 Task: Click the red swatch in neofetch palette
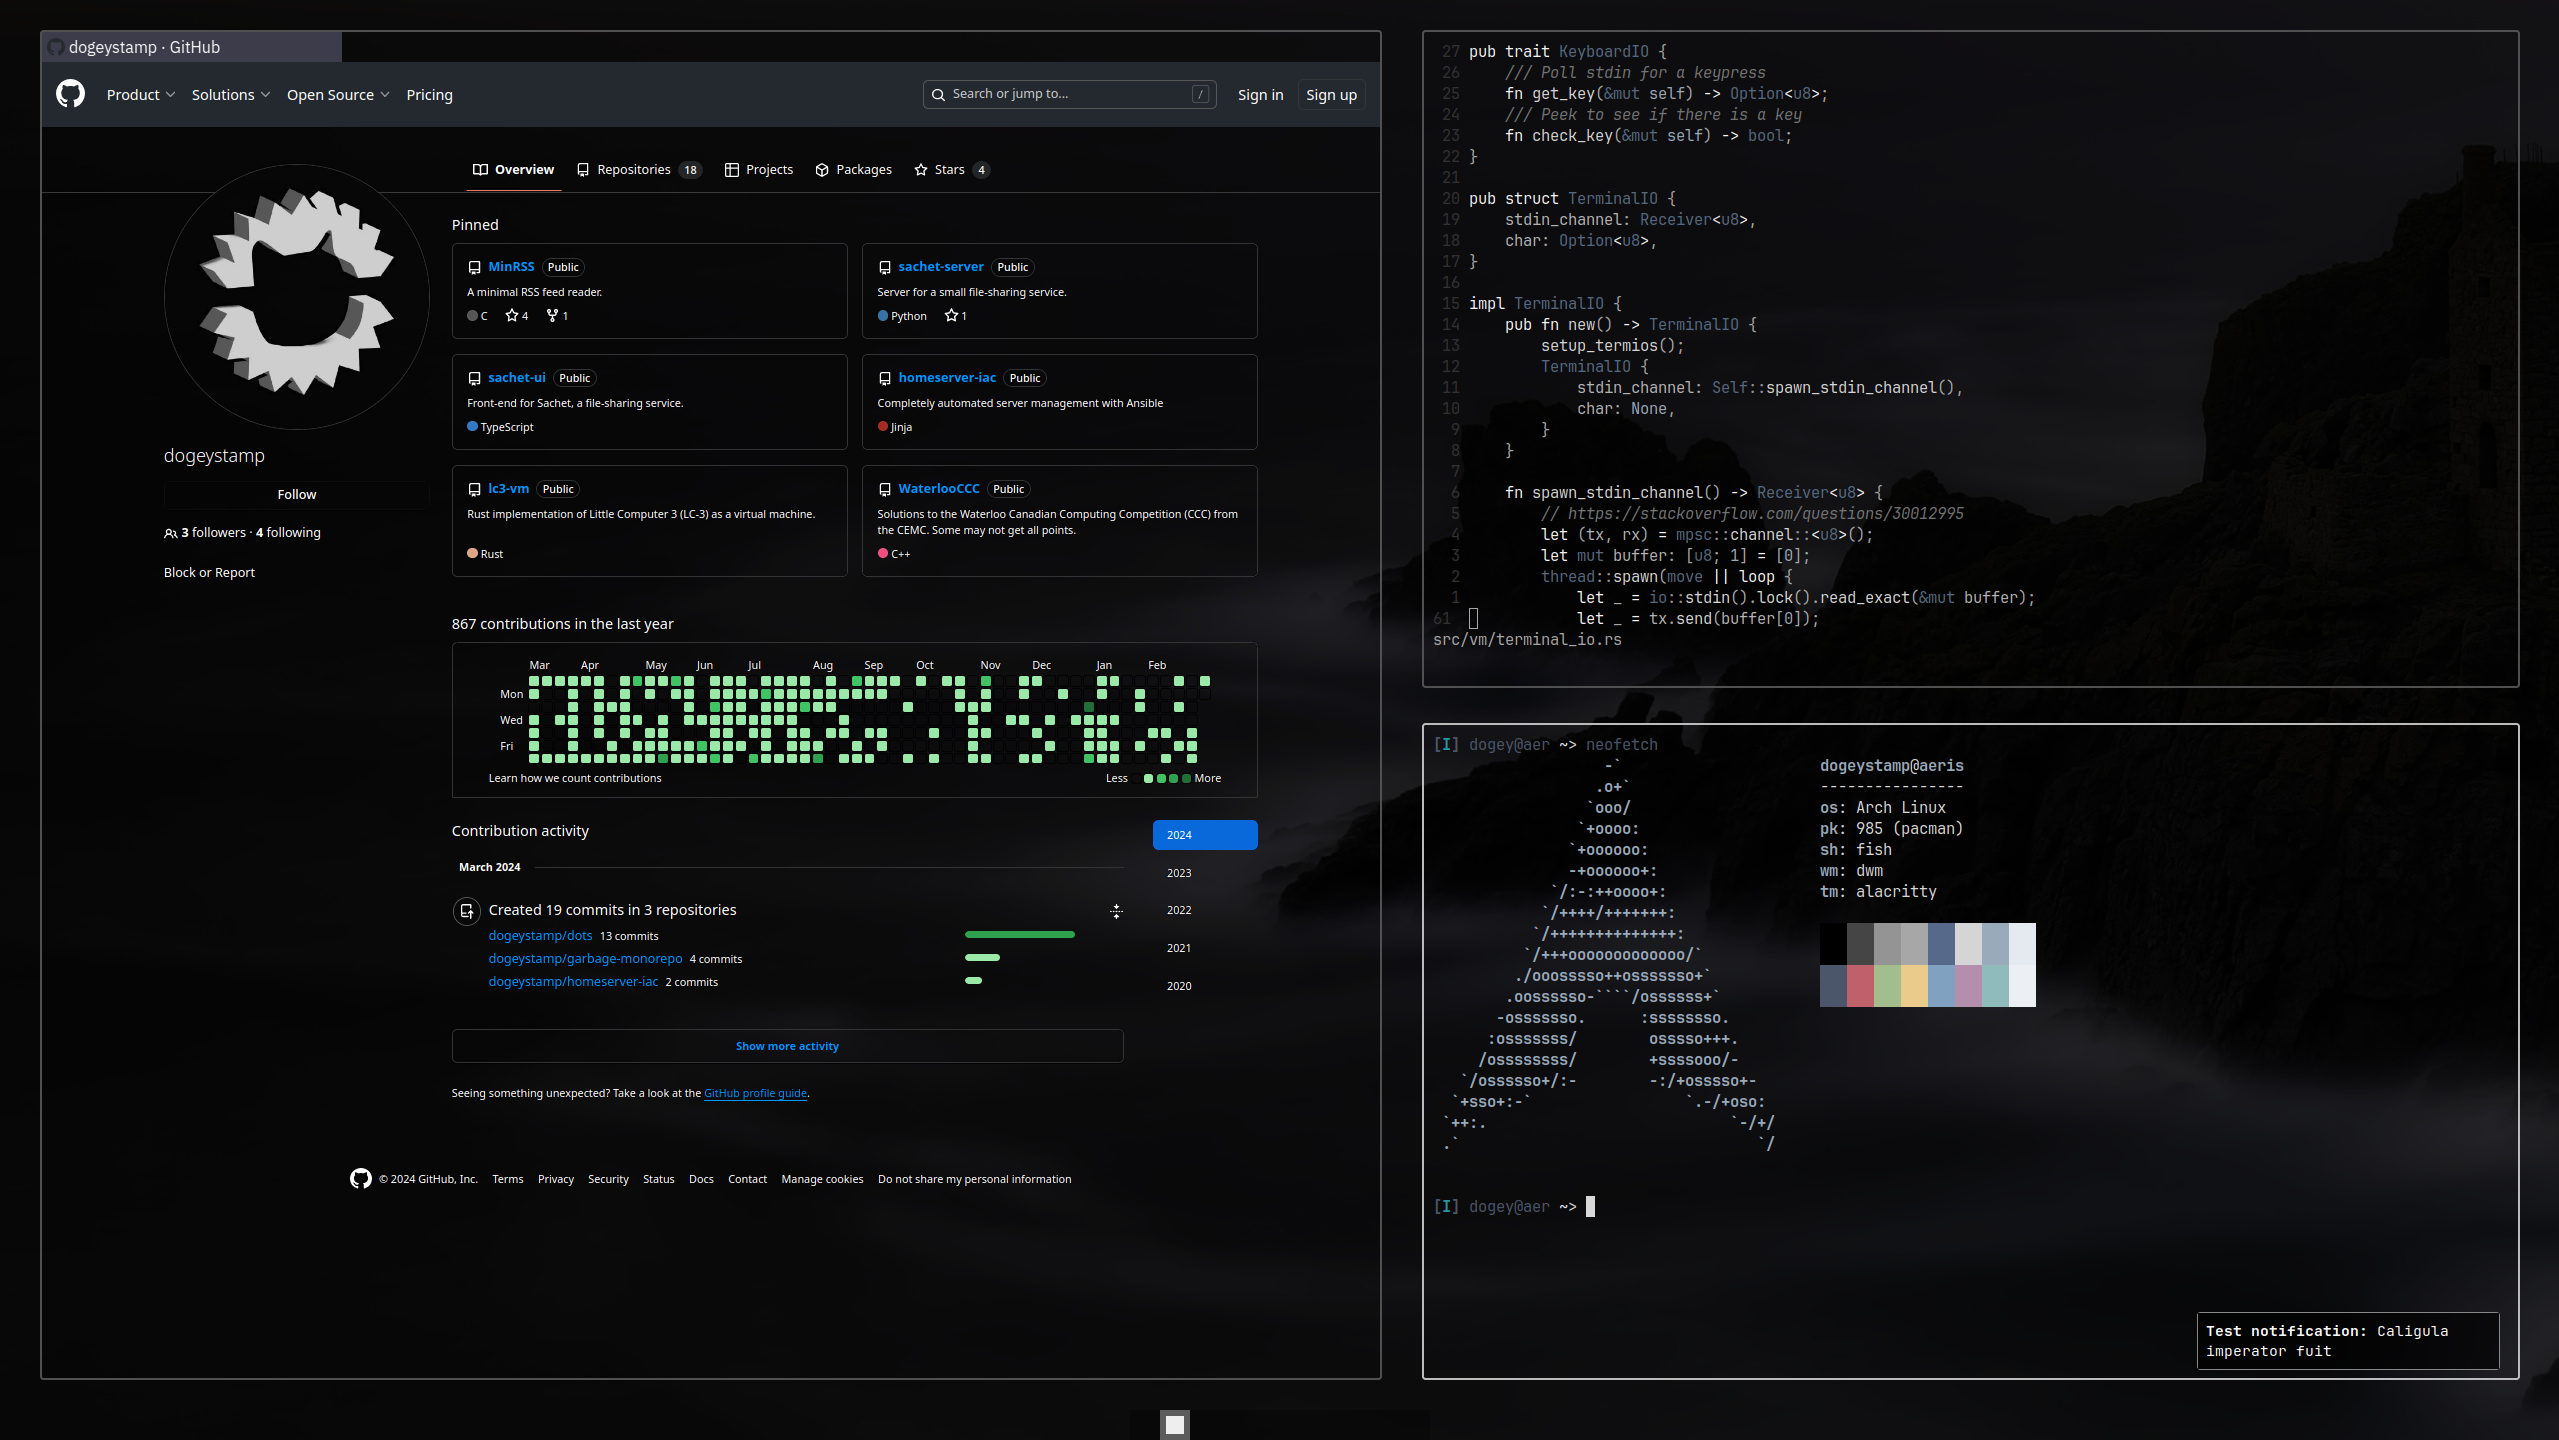[1860, 986]
